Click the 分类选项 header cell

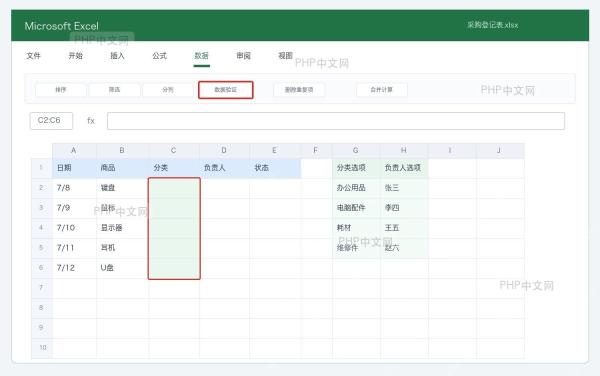[356, 168]
